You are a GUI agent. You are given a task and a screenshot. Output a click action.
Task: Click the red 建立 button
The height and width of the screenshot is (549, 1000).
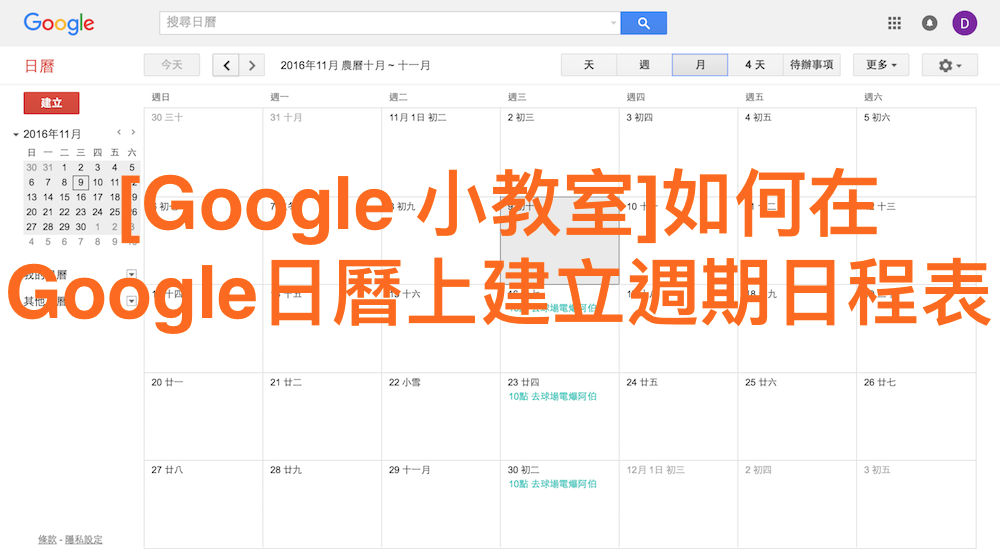(x=51, y=103)
